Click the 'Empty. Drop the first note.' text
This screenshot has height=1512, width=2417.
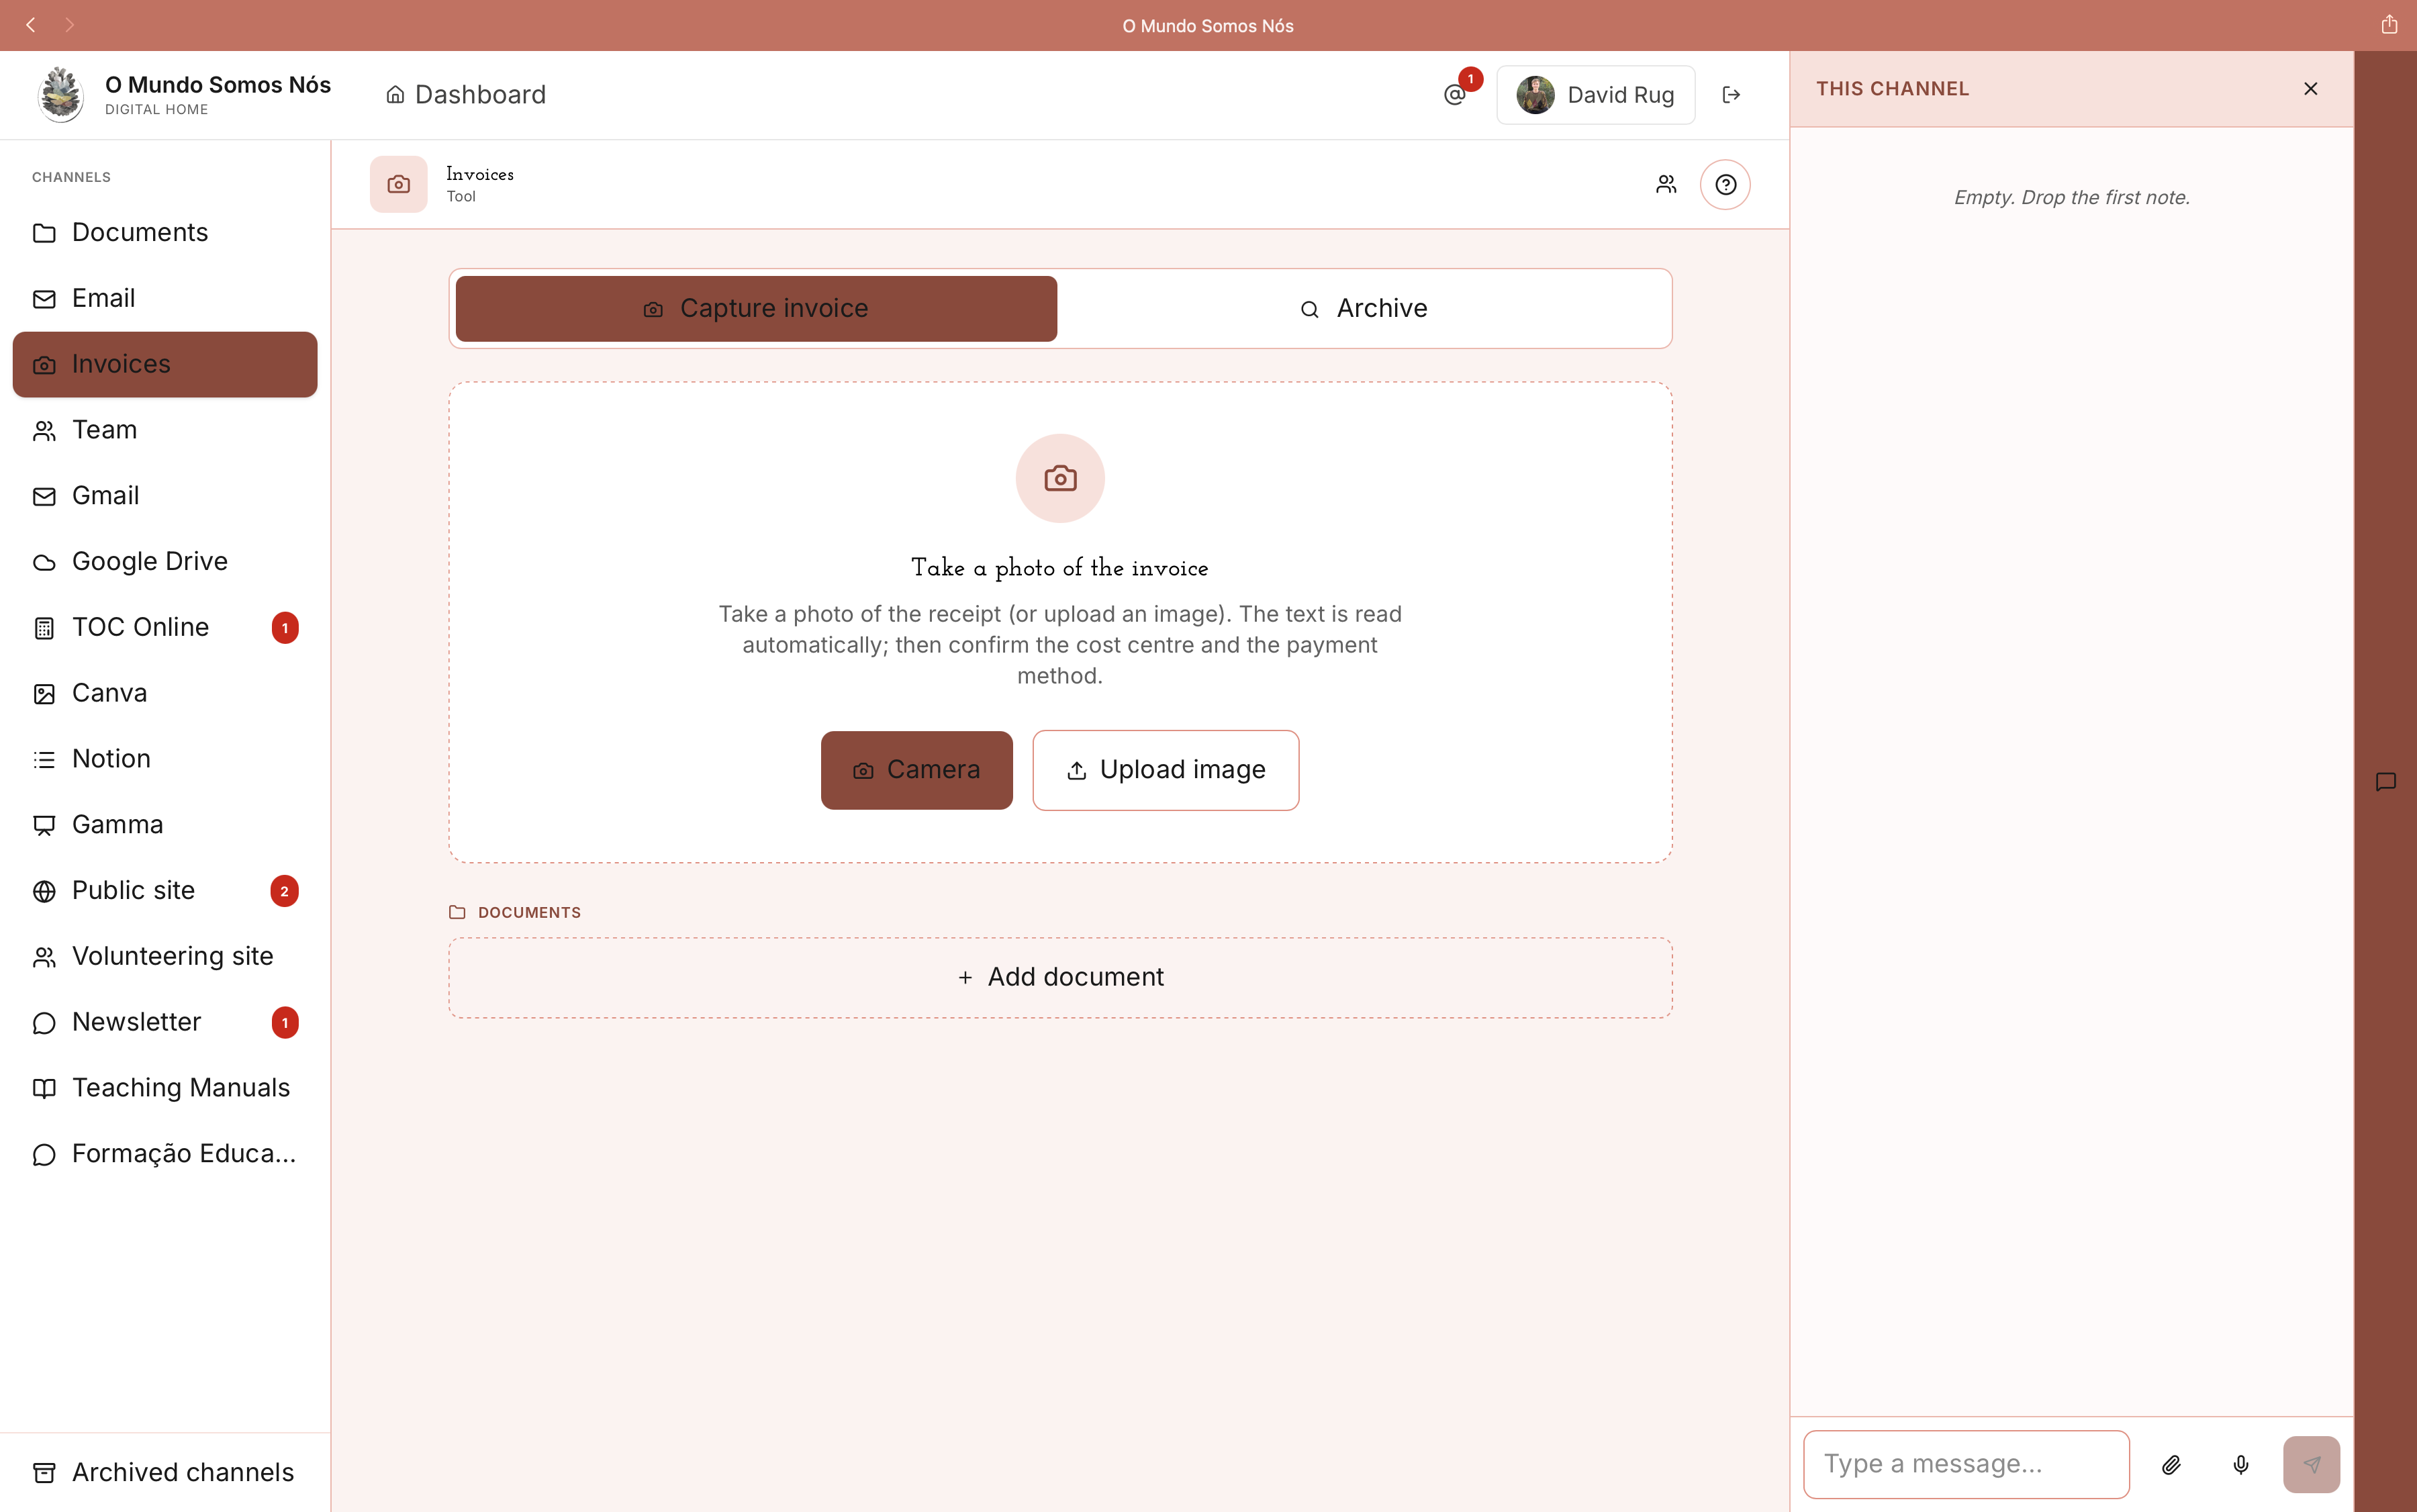pos(2072,198)
